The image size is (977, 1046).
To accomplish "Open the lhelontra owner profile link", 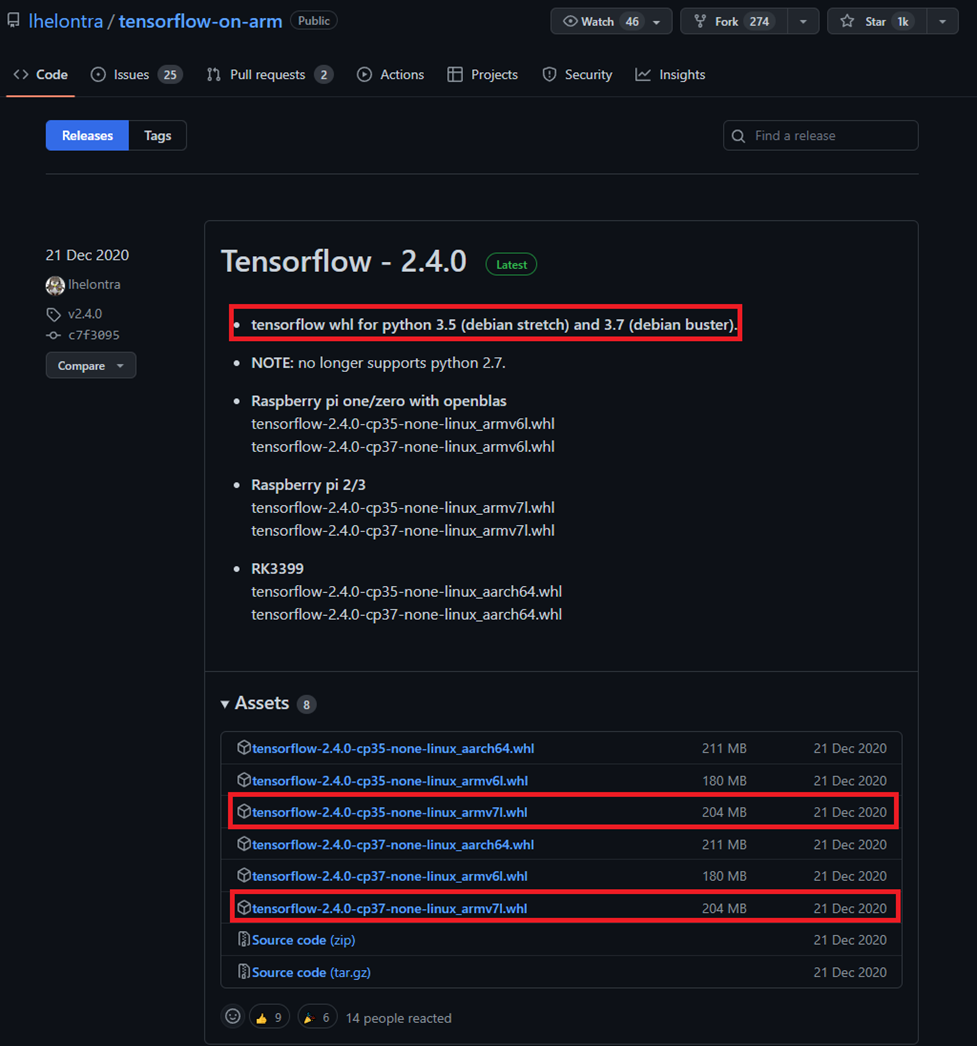I will (x=66, y=21).
